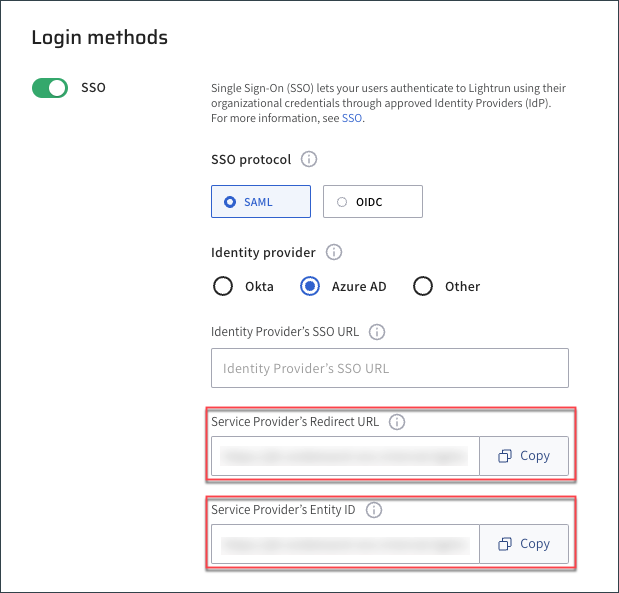Click info icon beside Identity provider

click(x=334, y=252)
